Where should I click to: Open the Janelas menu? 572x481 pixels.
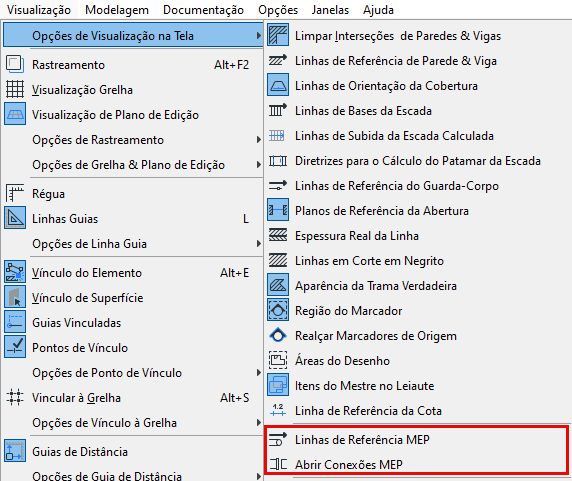[x=330, y=9]
